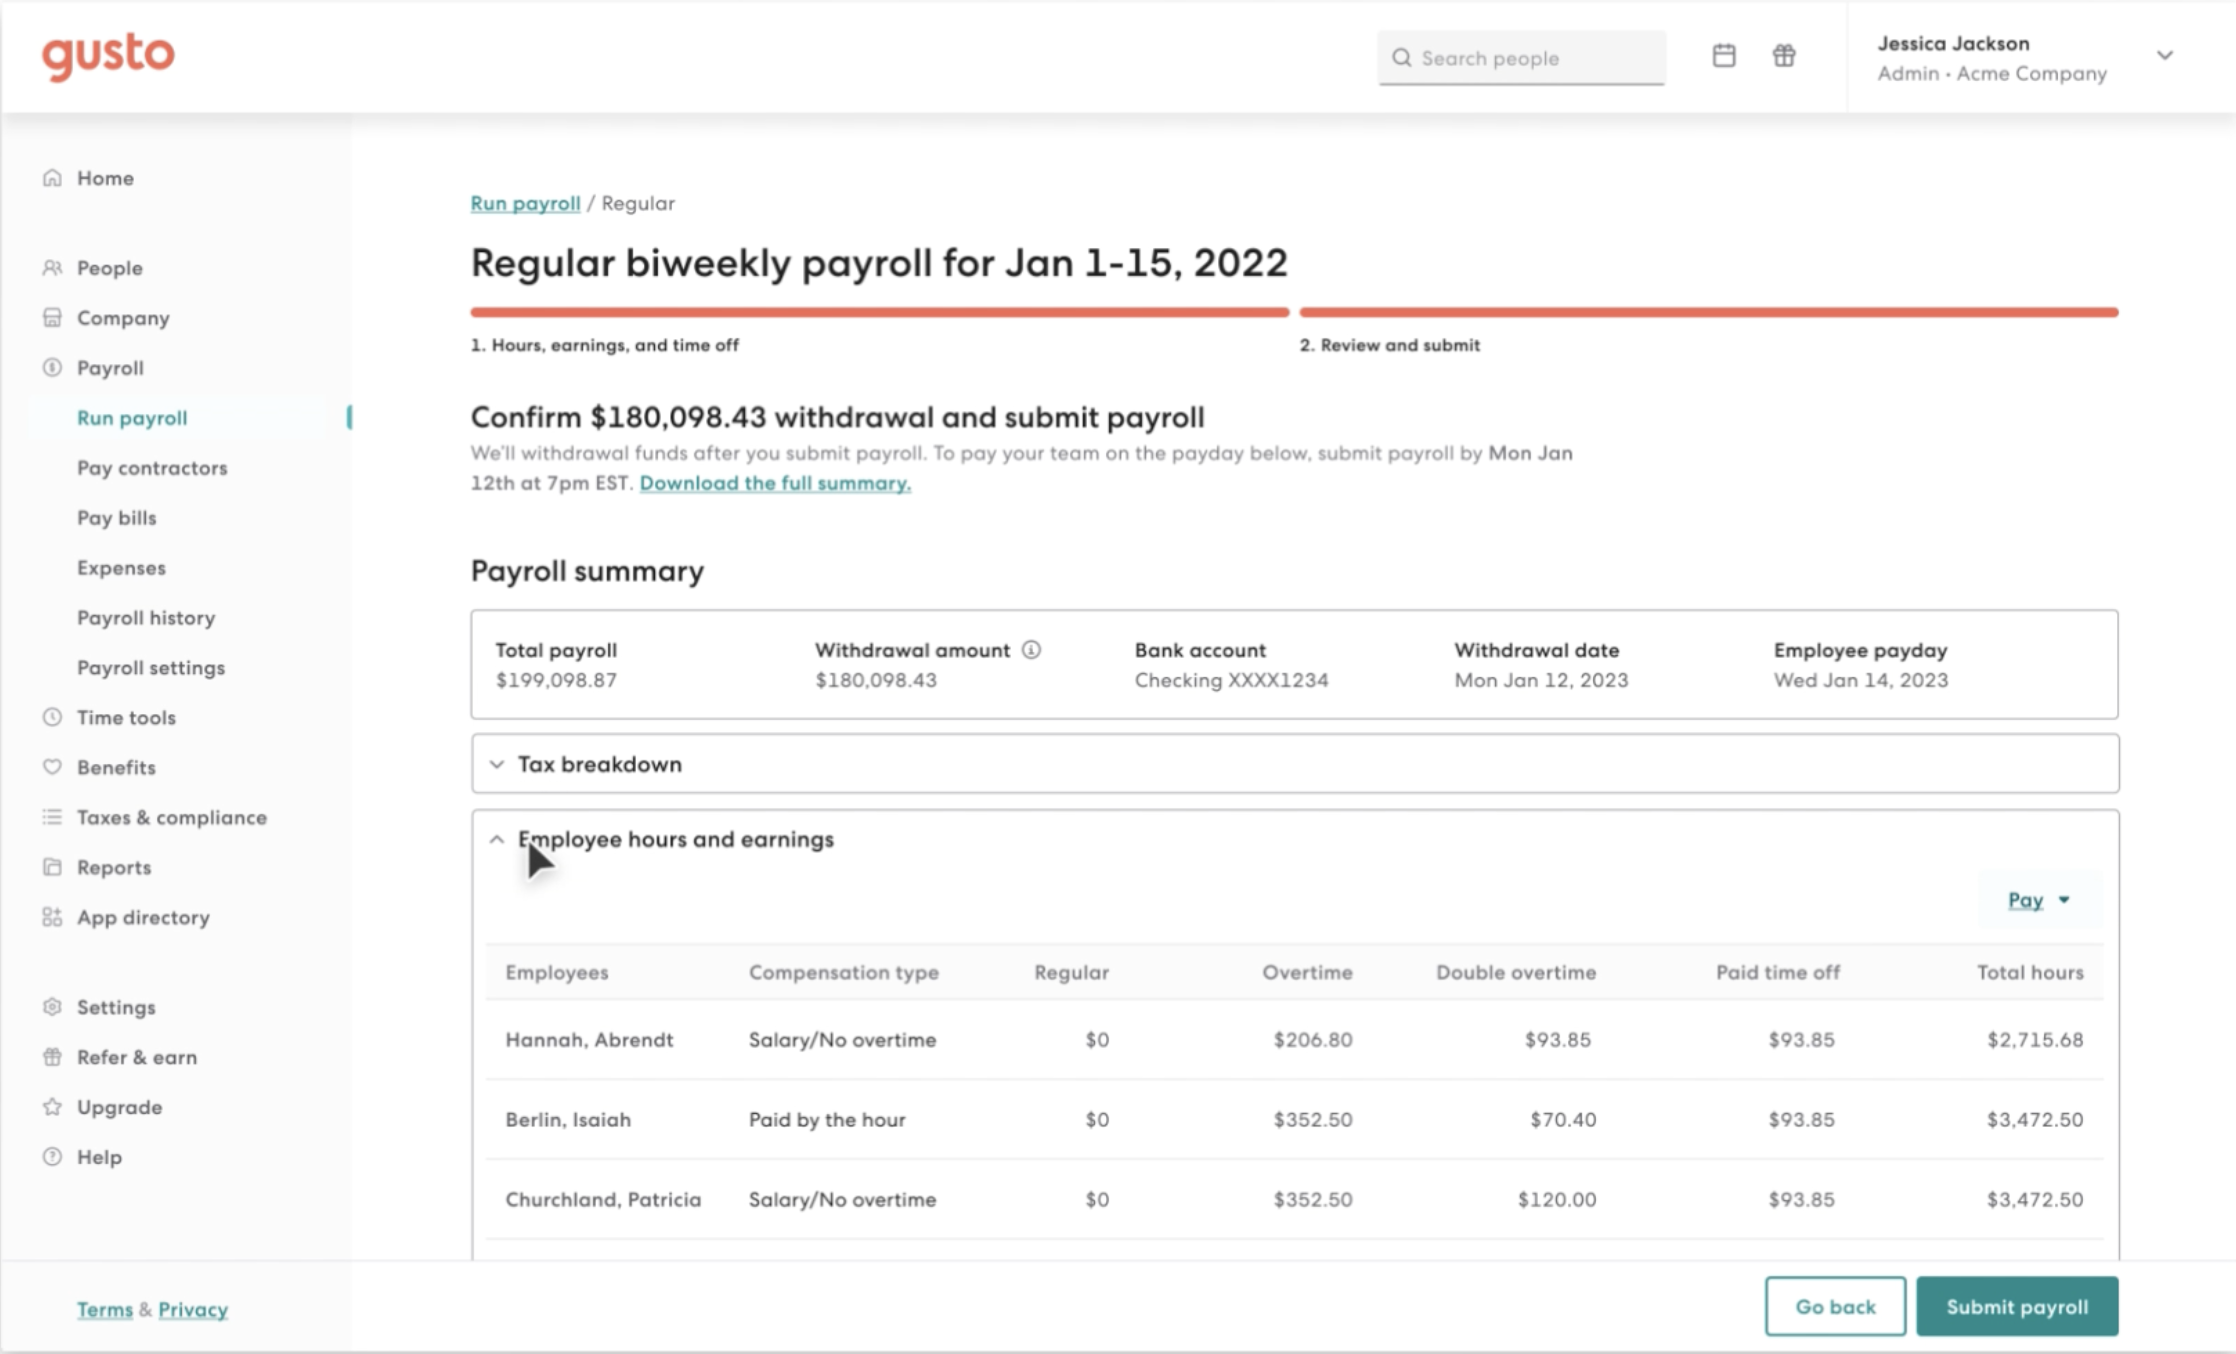Go to Reports in sidebar
This screenshot has height=1354, width=2236.
pos(114,867)
